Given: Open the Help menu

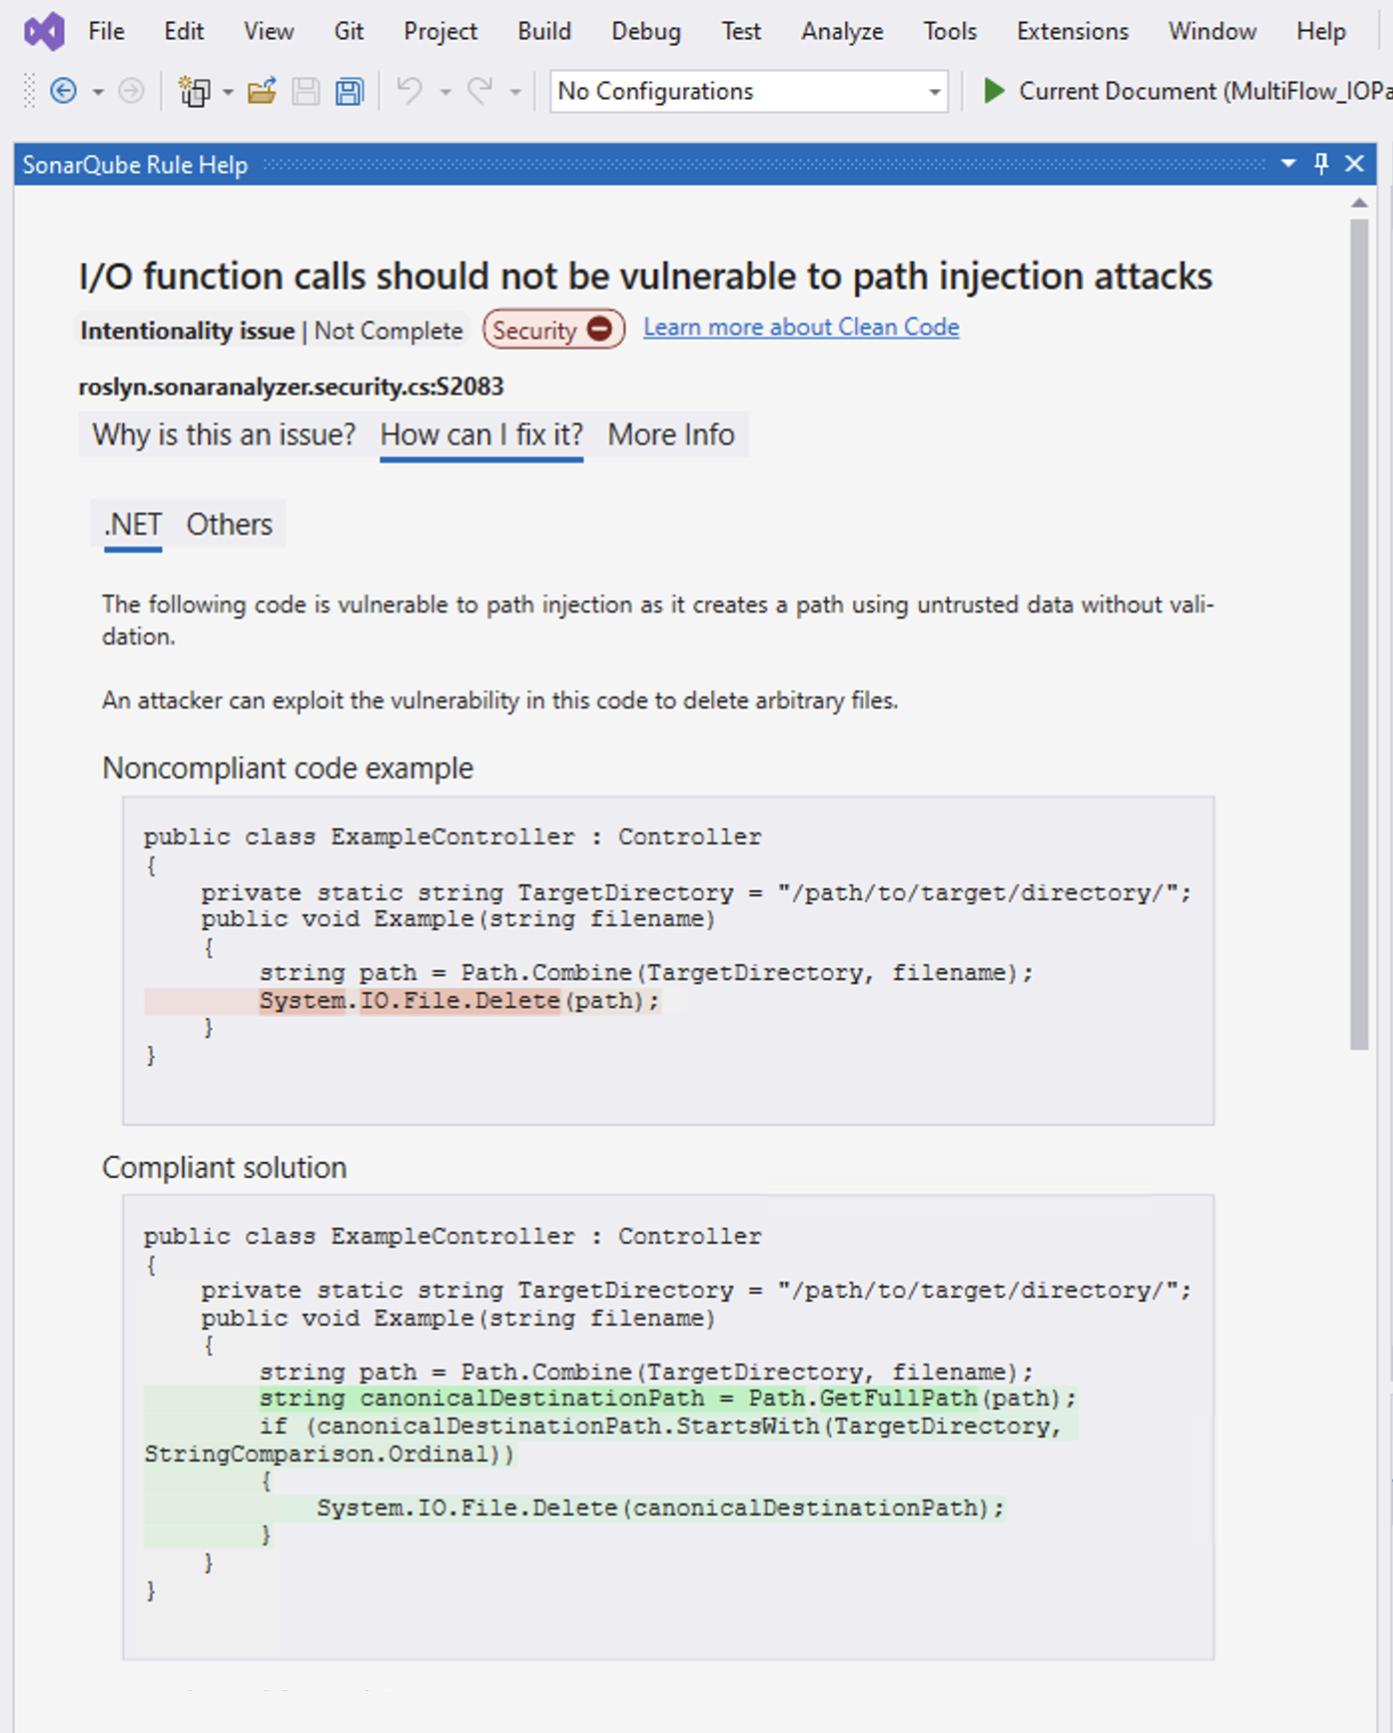Looking at the screenshot, I should 1321,31.
